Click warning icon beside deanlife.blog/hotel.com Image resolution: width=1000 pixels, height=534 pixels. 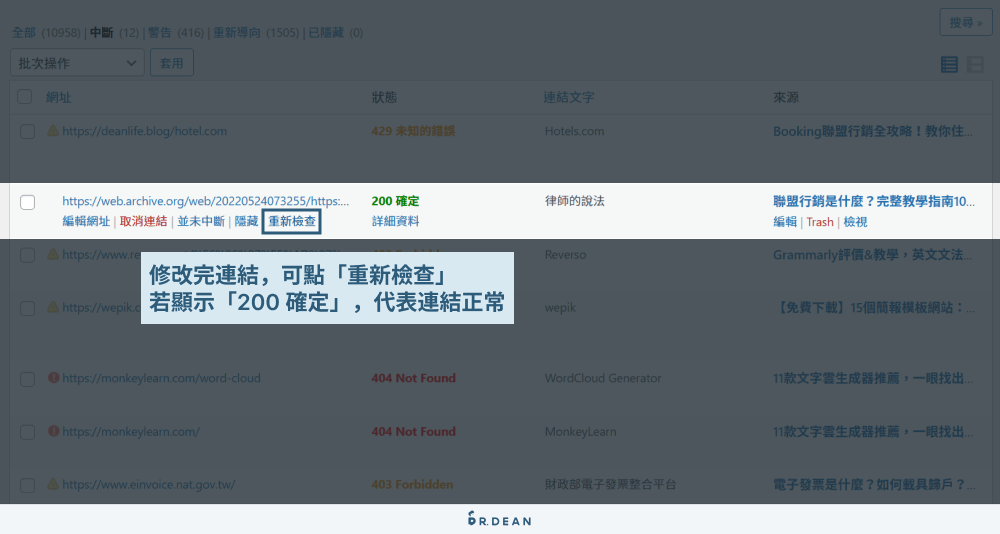[x=53, y=131]
